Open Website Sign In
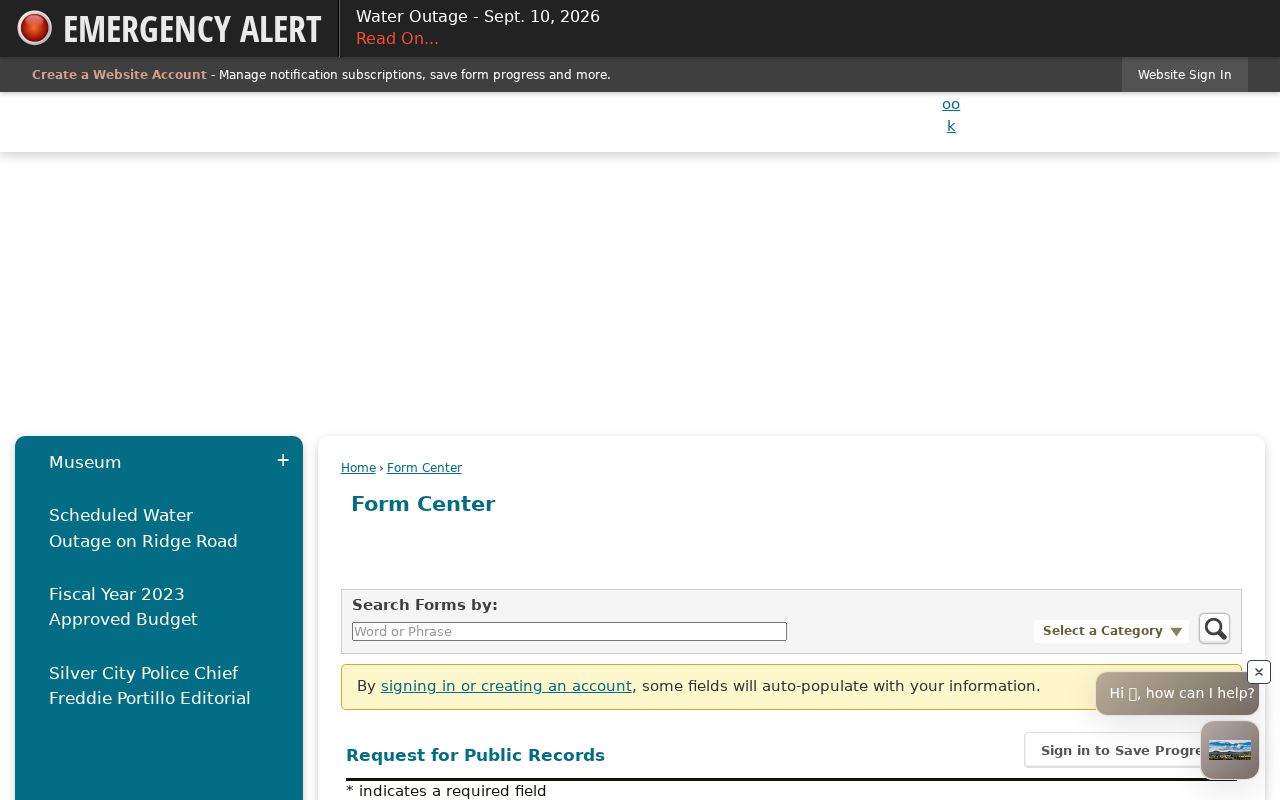 pyautogui.click(x=1184, y=75)
